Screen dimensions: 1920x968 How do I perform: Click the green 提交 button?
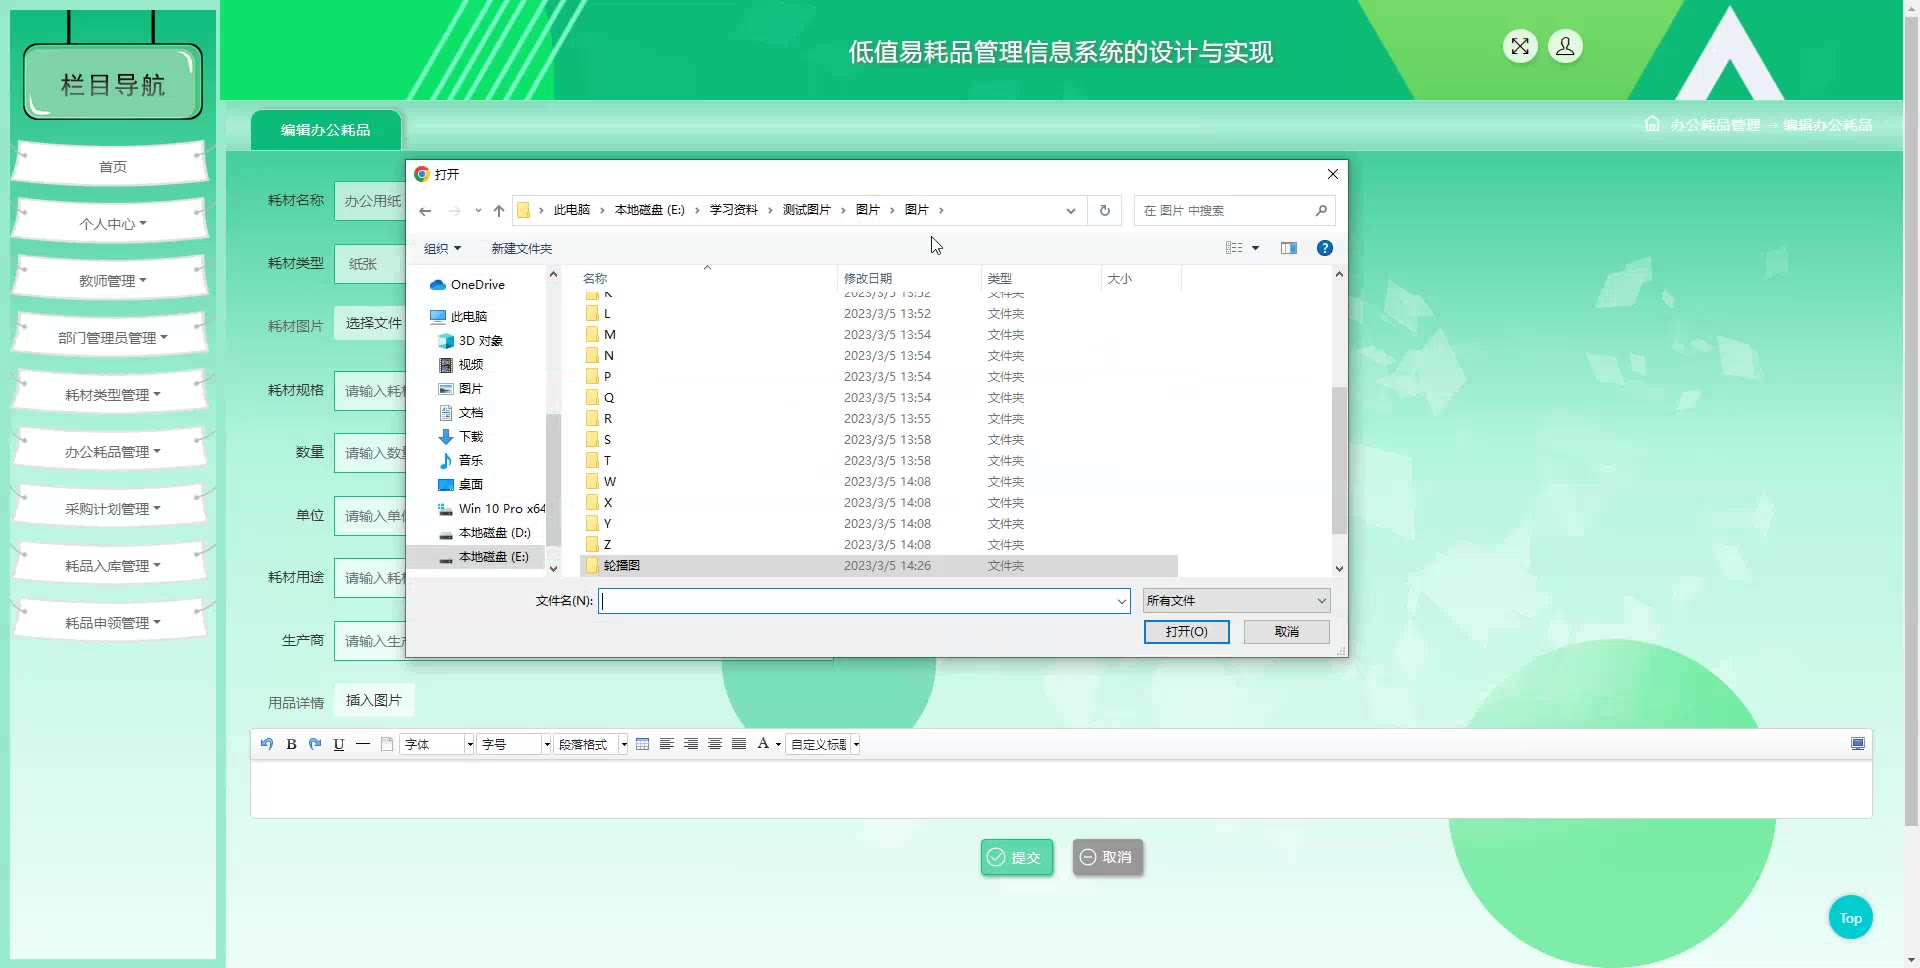point(1017,857)
